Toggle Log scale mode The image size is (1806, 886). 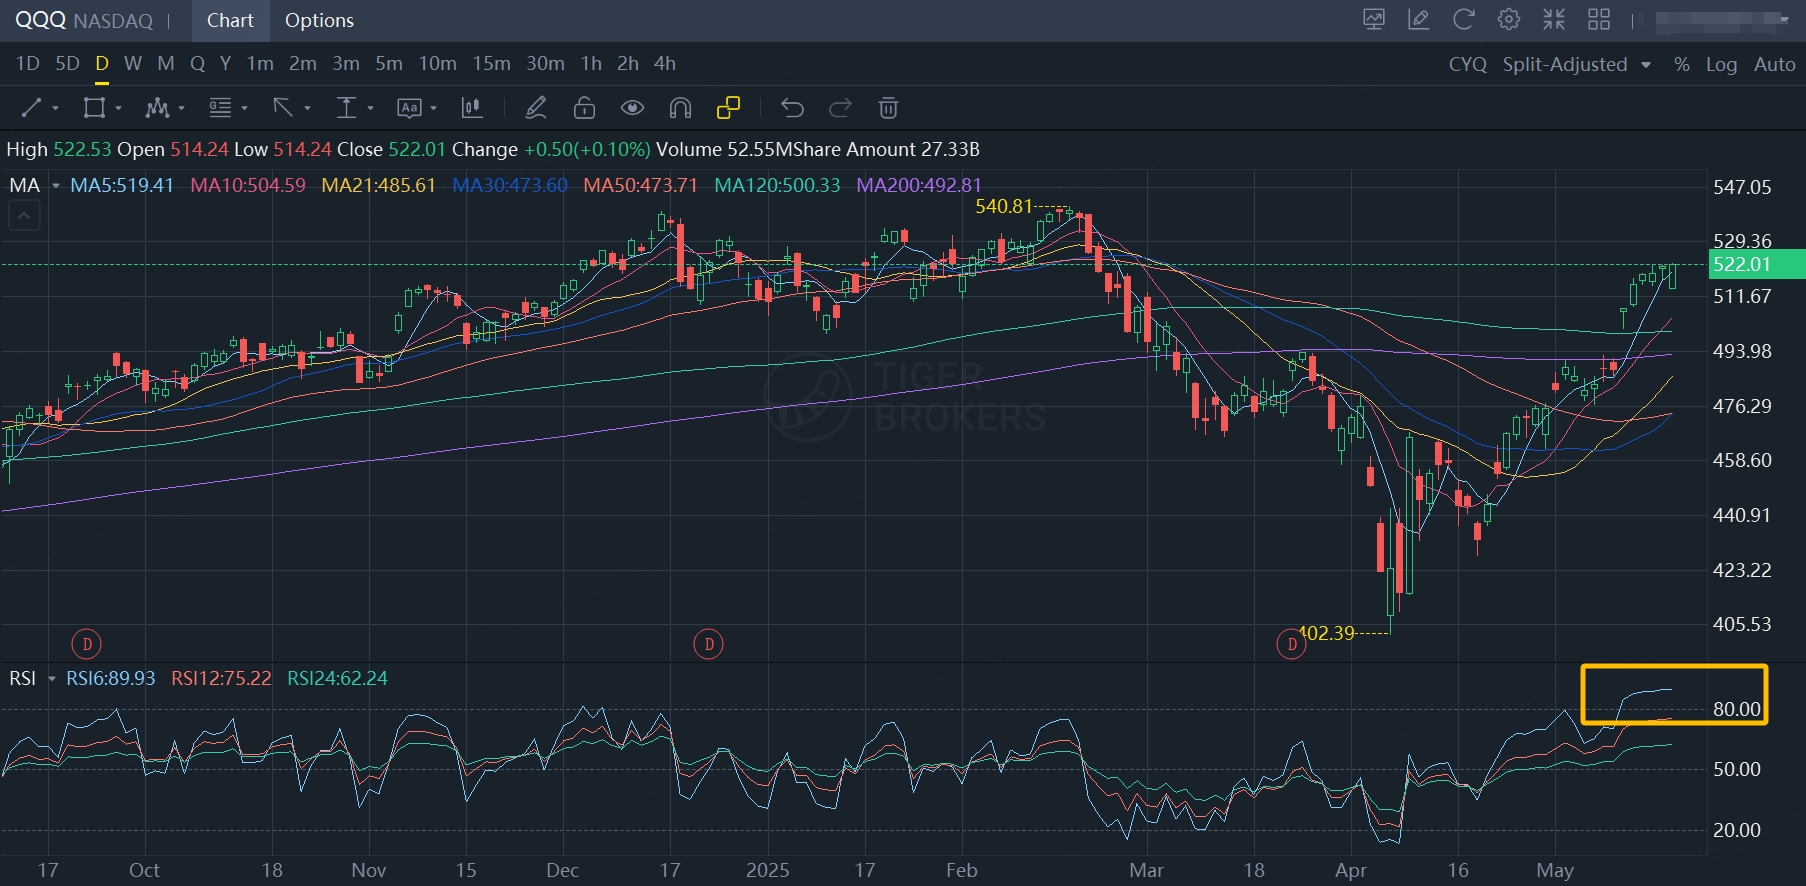(1721, 64)
